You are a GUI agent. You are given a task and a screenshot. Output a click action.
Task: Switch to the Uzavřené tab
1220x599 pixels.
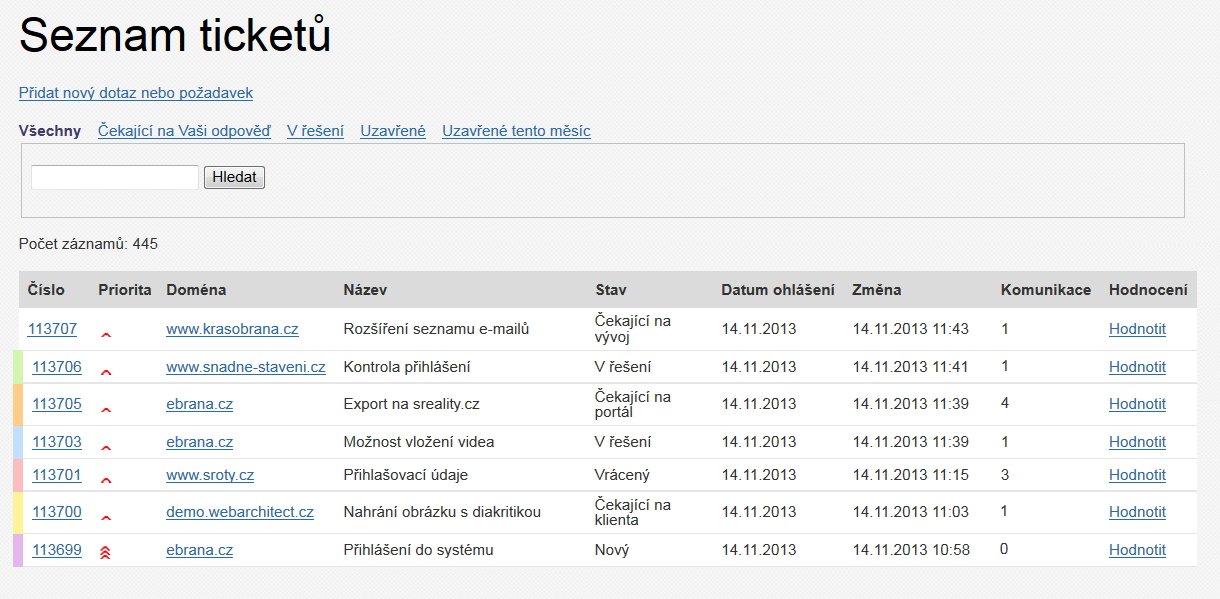(393, 131)
